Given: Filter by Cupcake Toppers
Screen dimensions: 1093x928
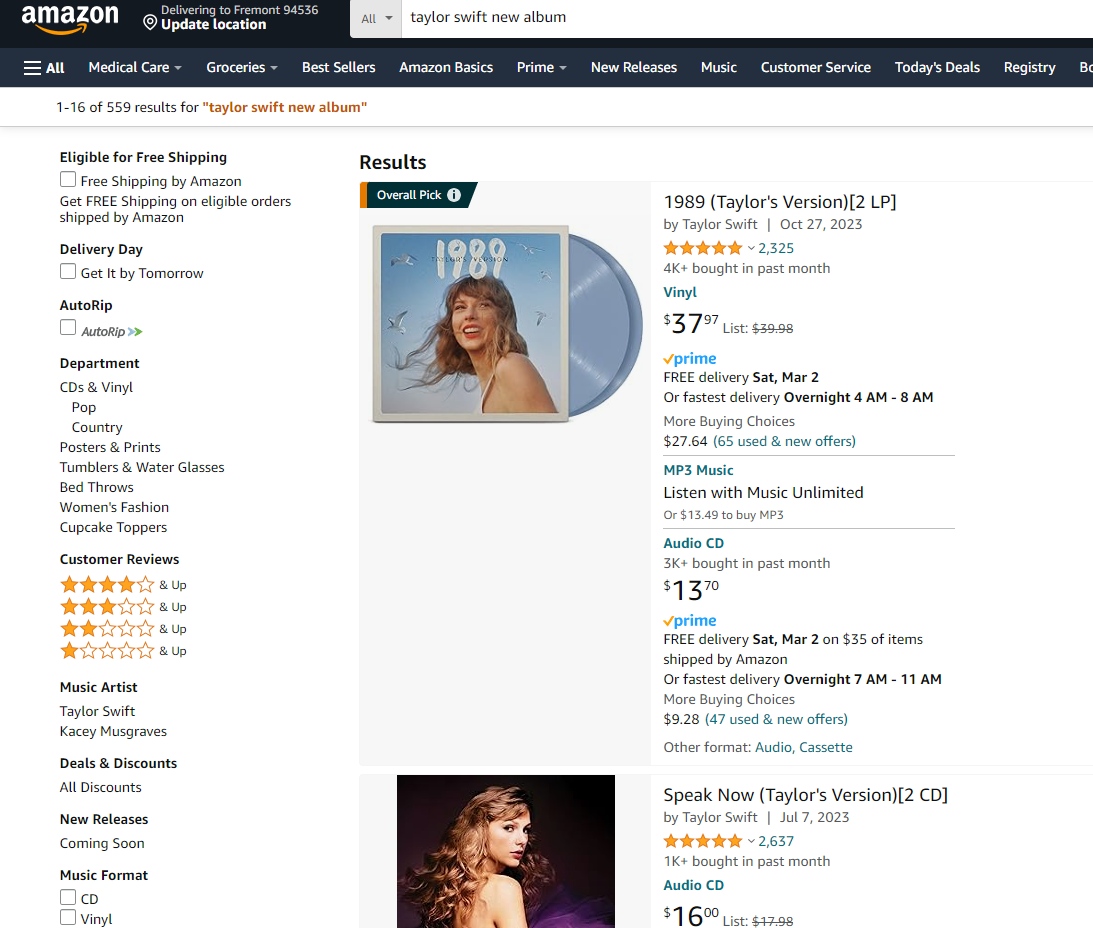Looking at the screenshot, I should tap(114, 528).
